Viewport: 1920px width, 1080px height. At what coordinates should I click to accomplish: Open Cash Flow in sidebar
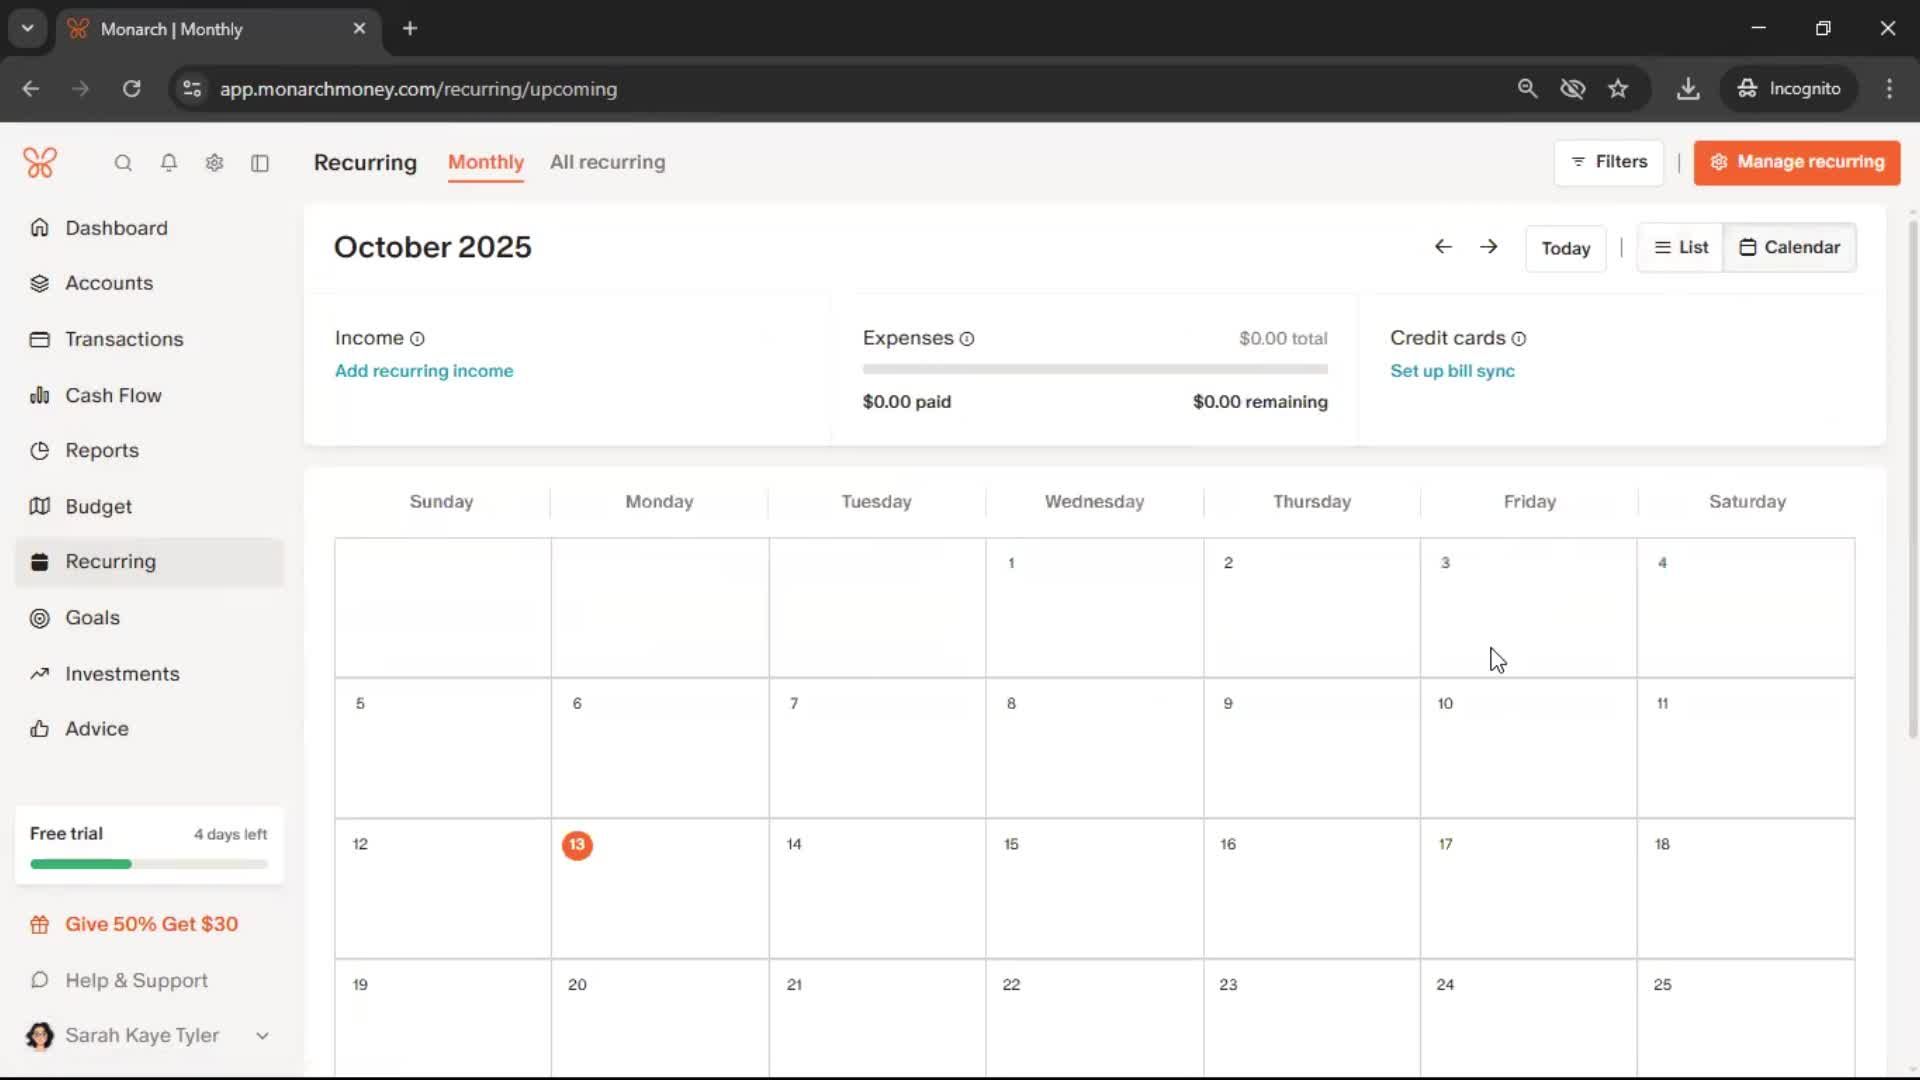pos(113,395)
